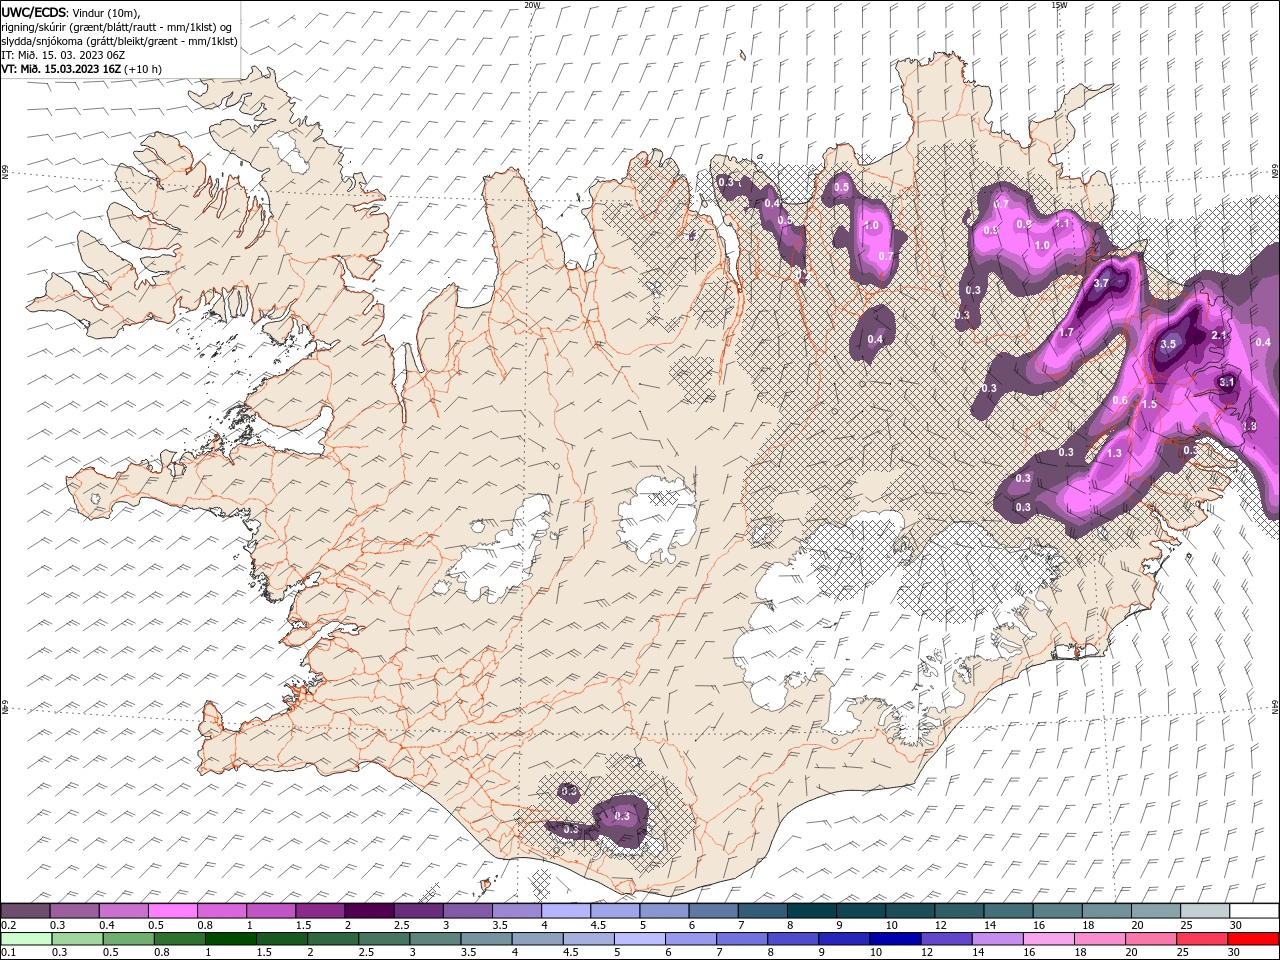Click the 1.8 precipitation value near the east coast

point(1249,426)
